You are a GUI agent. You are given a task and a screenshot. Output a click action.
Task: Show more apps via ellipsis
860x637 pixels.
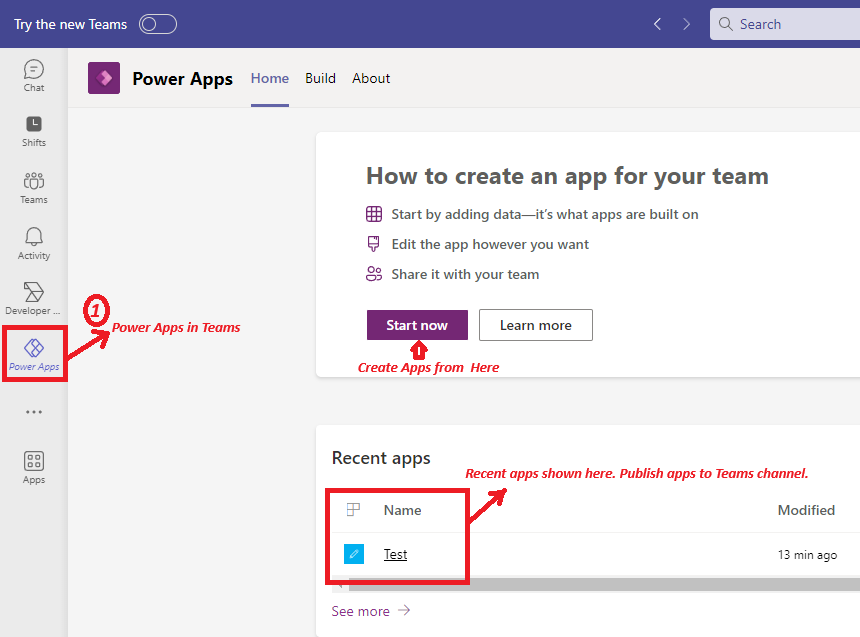click(x=34, y=411)
